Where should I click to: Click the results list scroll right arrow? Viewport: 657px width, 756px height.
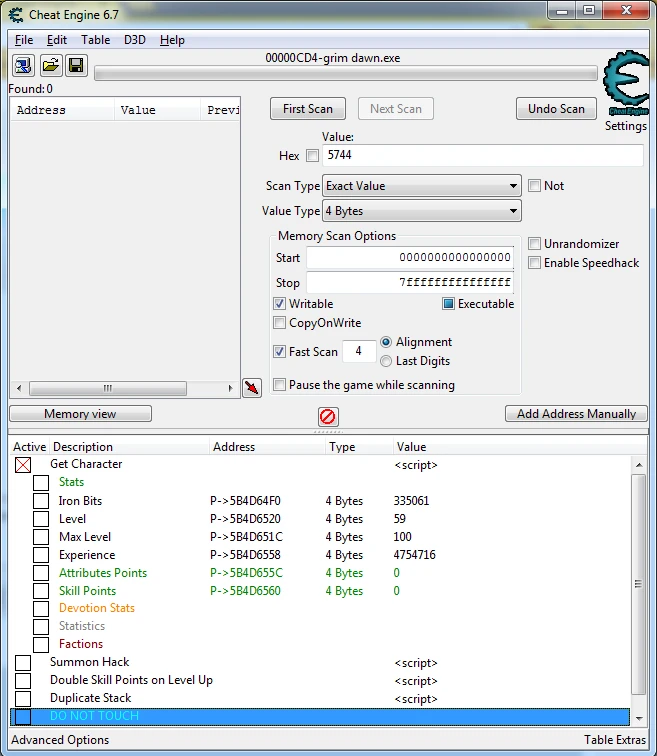pyautogui.click(x=230, y=388)
